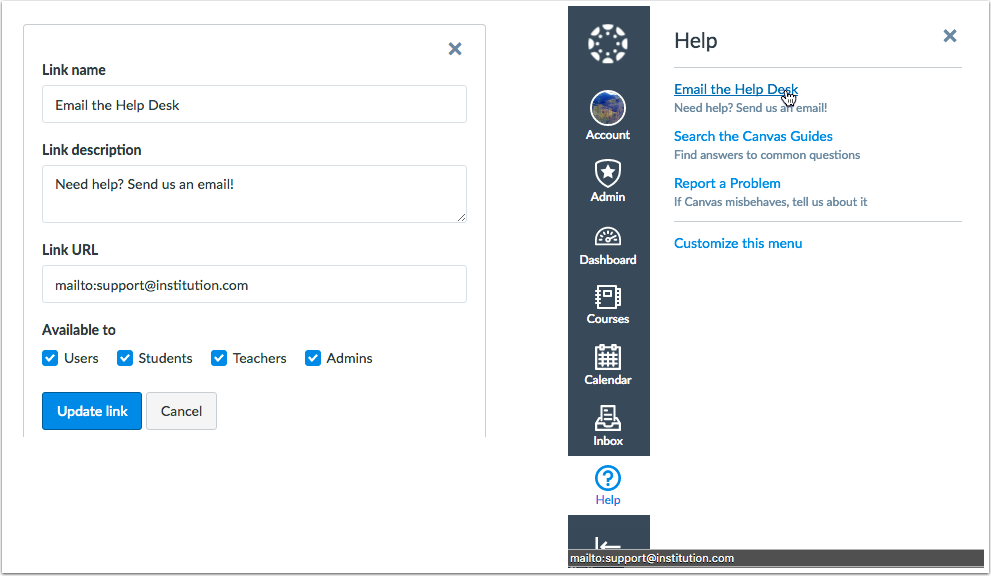
Task: Select the Help sidebar icon
Action: point(608,478)
